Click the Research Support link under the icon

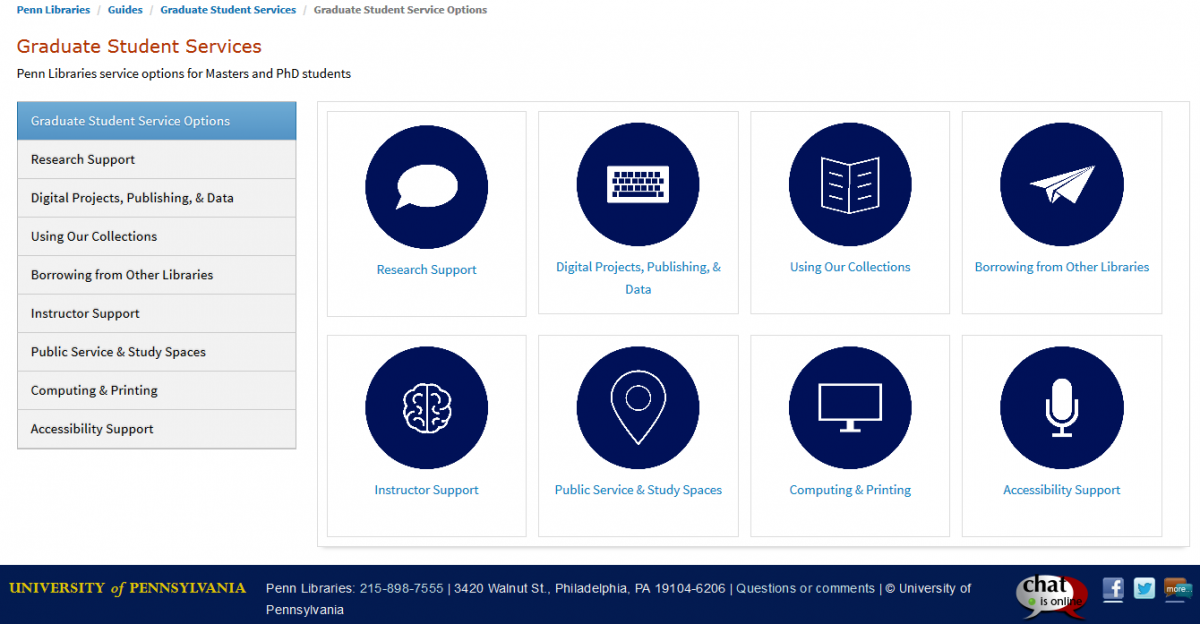427,270
